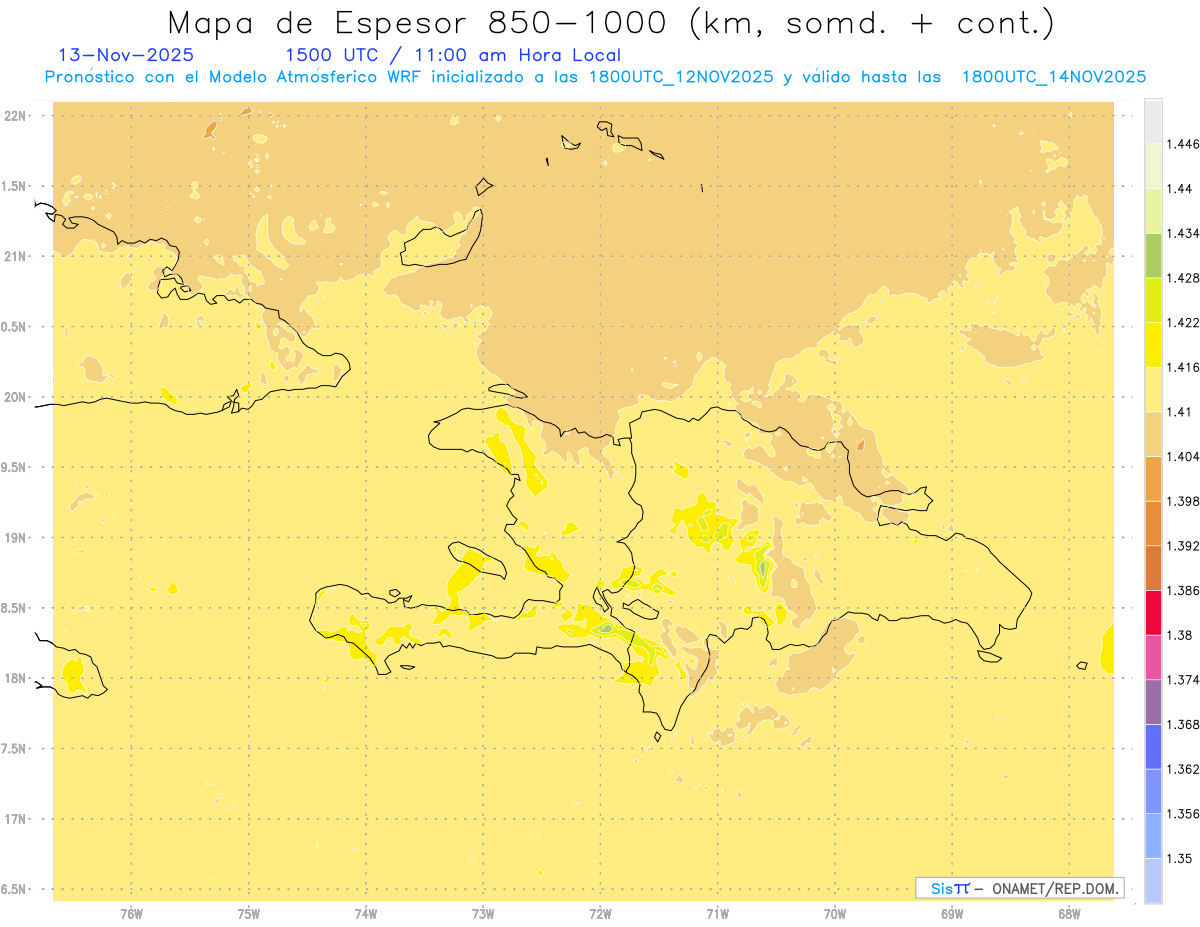1200x927 pixels.
Task: Pick the blue swatch between 1.368 and 1.362
Action: 1153,746
